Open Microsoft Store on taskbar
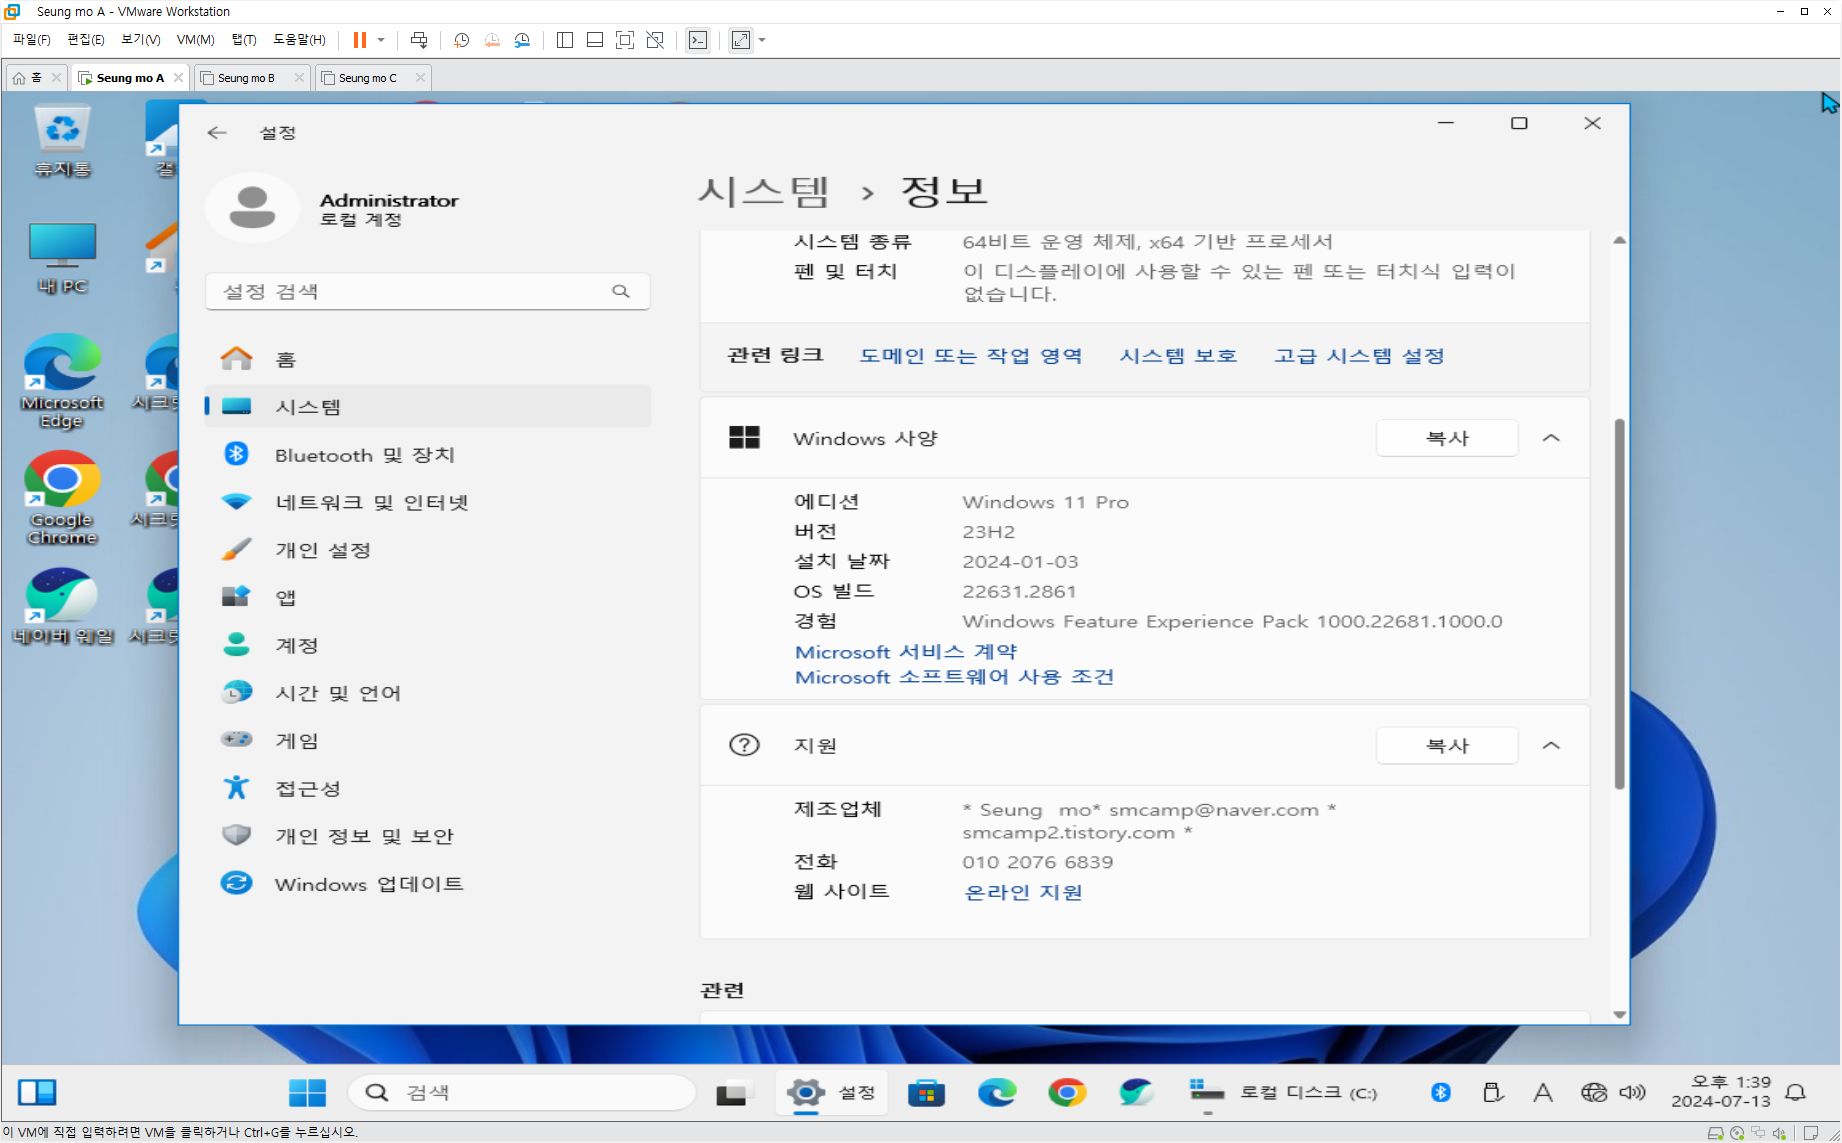The width and height of the screenshot is (1842, 1143). point(926,1093)
